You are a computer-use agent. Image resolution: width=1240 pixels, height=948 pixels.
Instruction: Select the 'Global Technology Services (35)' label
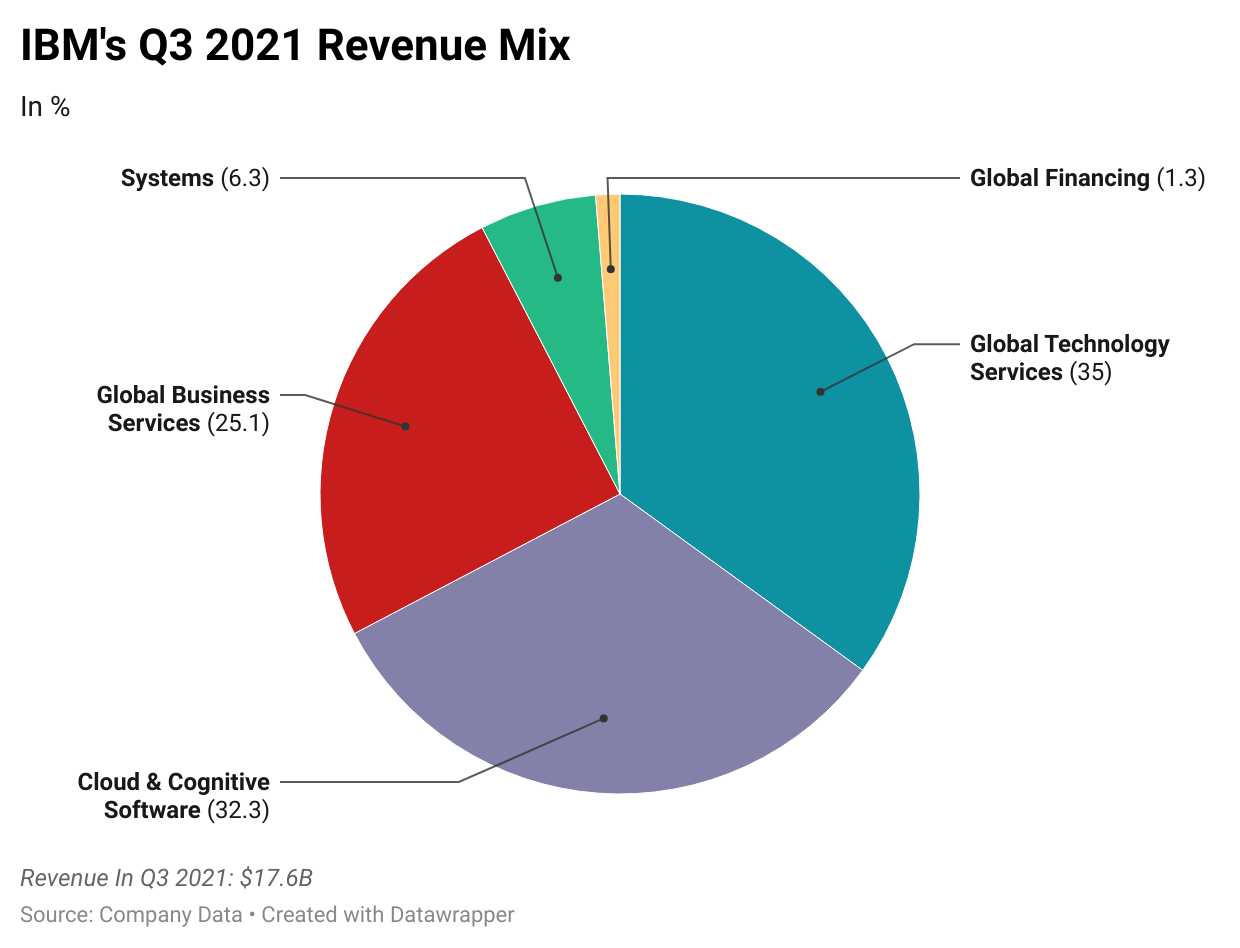pyautogui.click(x=1070, y=358)
